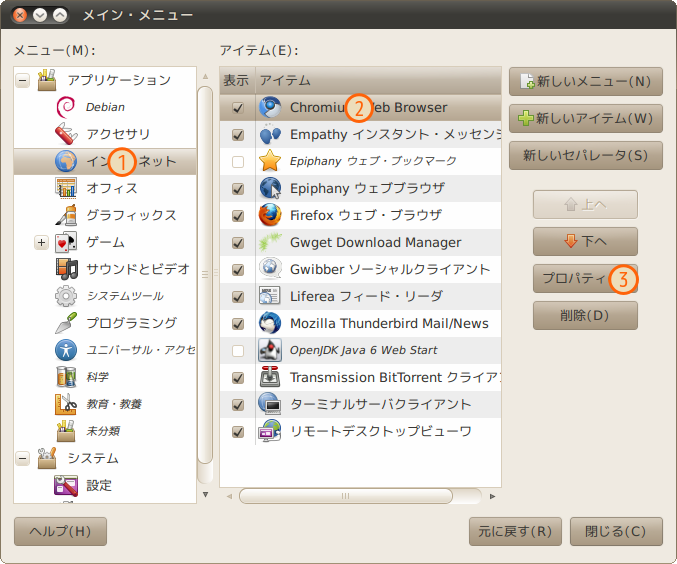Collapse the アプリケーション tree node

pos(23,80)
